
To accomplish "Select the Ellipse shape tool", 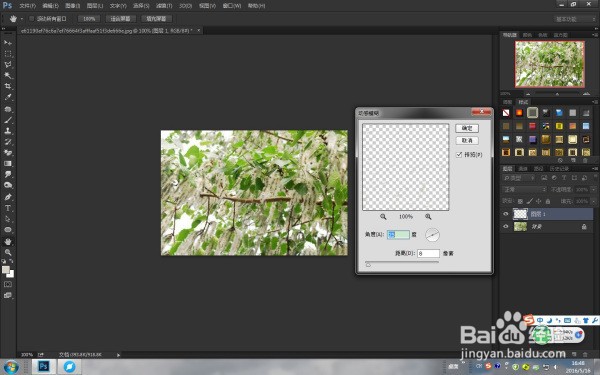I will 8,230.
